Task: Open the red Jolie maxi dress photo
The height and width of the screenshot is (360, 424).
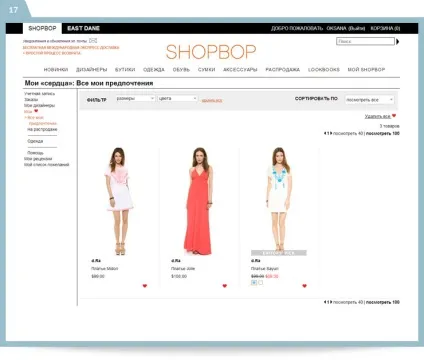Action: pyautogui.click(x=199, y=201)
